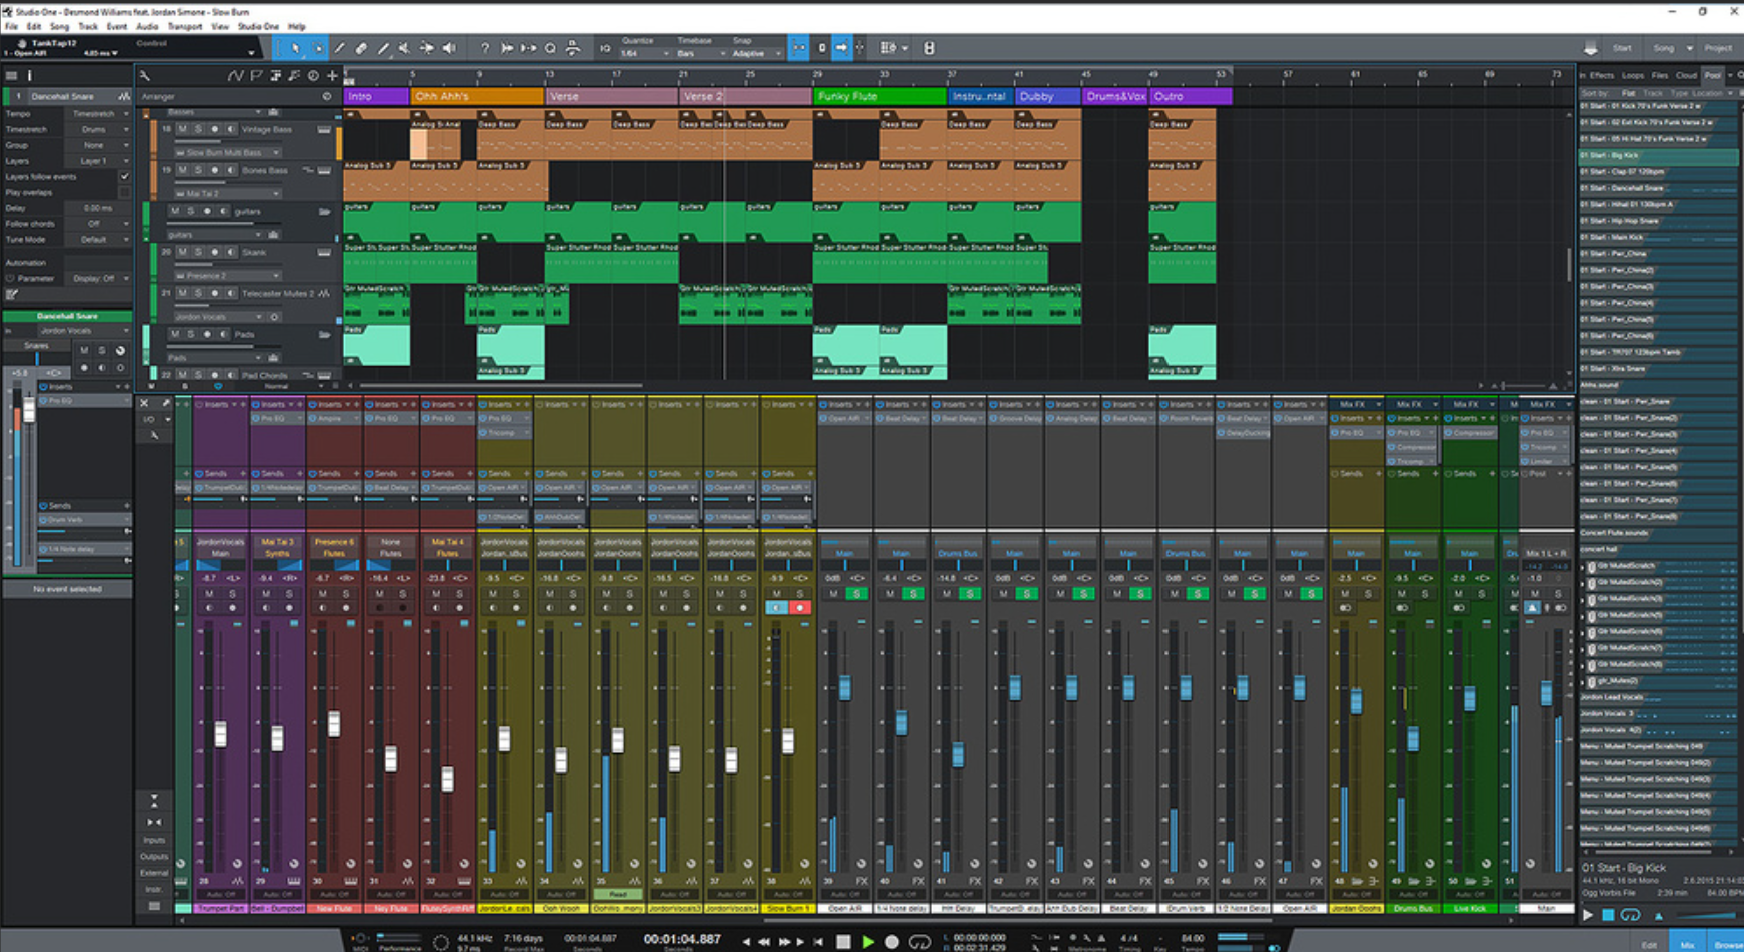Select the Listen tool

[x=448, y=48]
